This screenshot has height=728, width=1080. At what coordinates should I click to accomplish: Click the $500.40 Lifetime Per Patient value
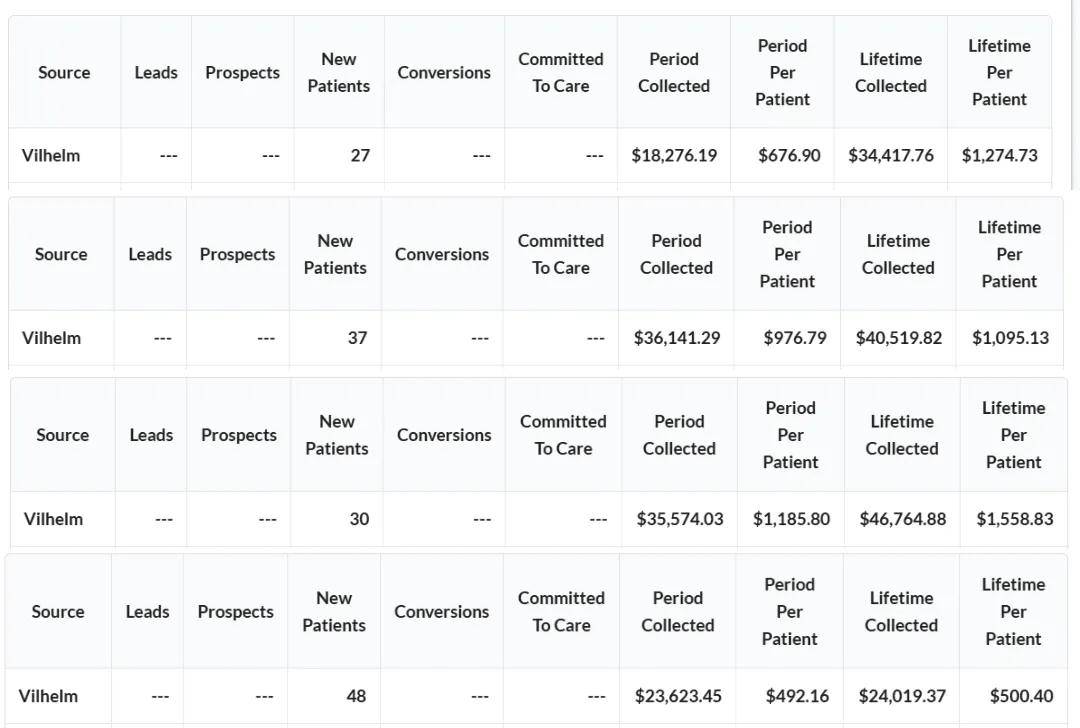tap(1021, 696)
